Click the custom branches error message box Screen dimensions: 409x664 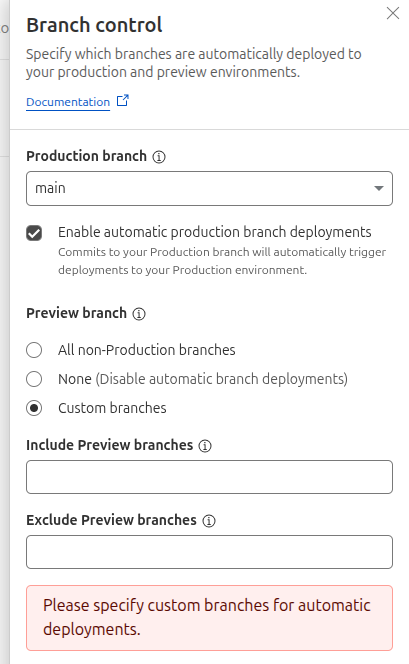[209, 618]
